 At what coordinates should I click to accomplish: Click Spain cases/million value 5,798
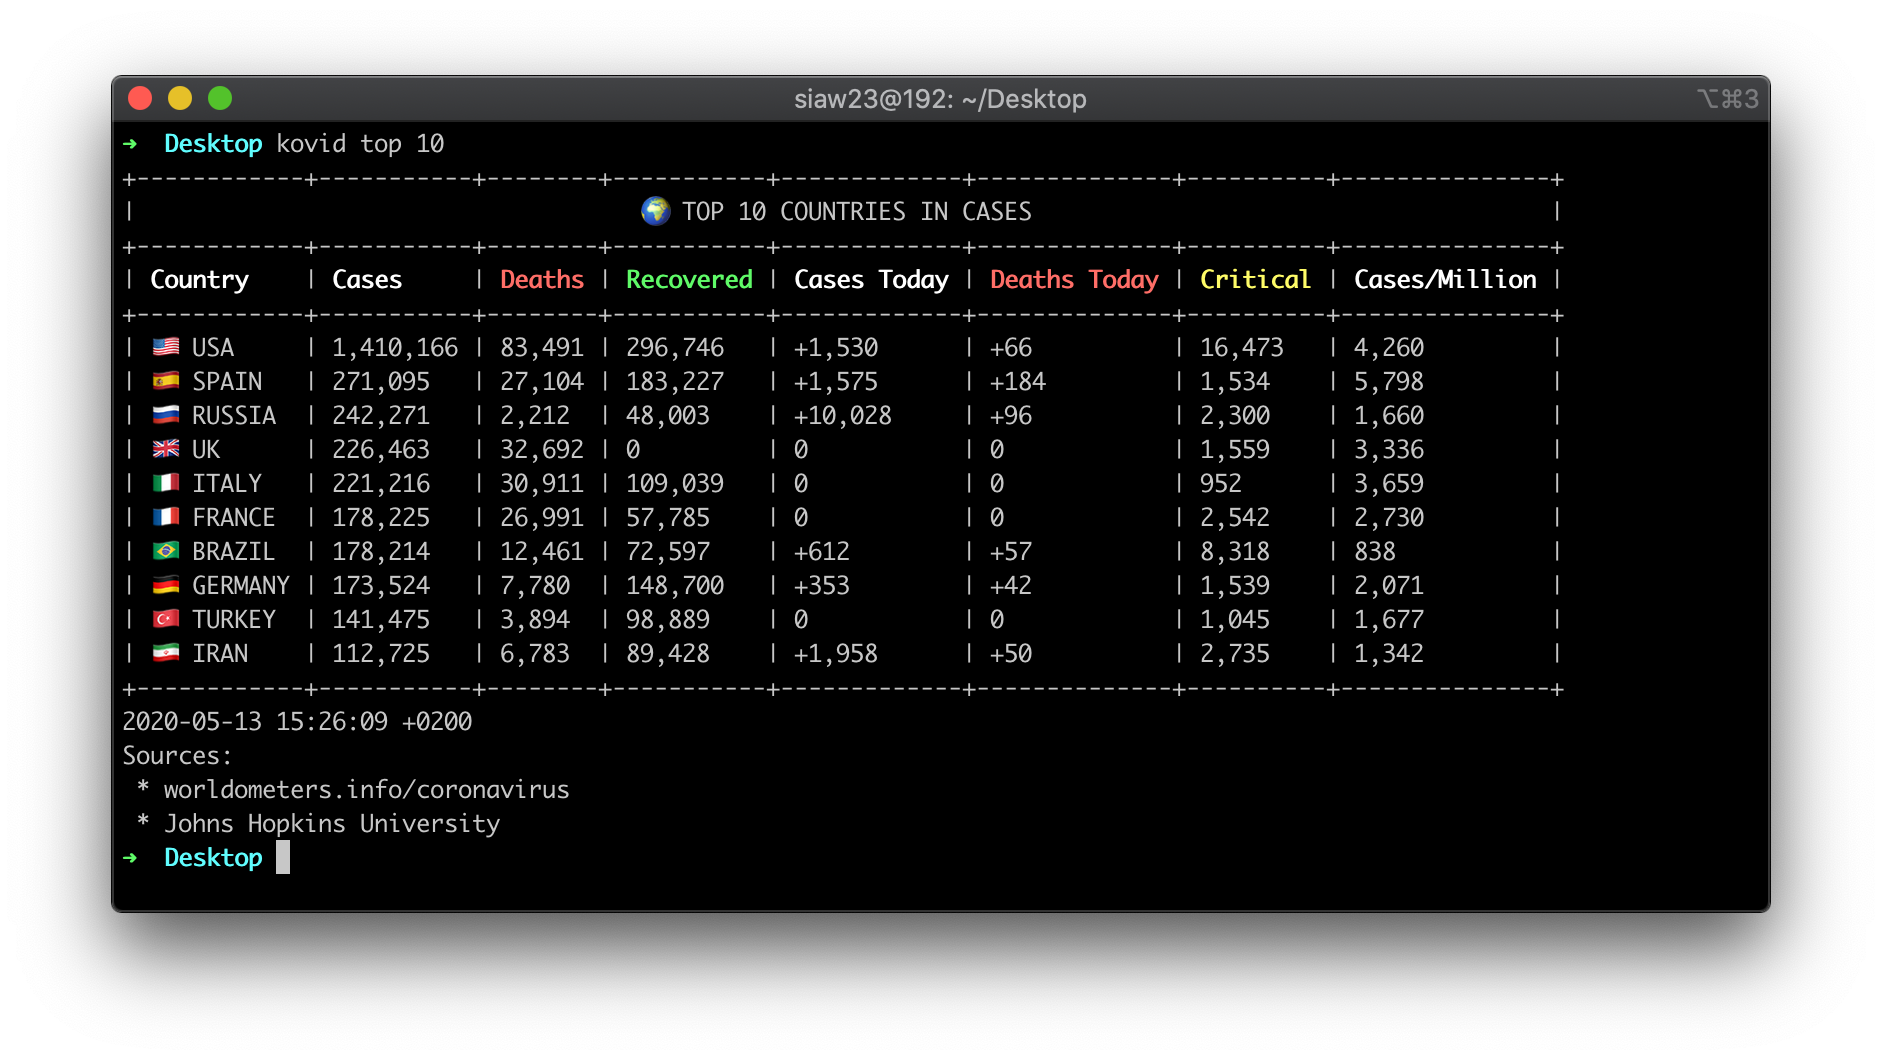coord(1389,382)
